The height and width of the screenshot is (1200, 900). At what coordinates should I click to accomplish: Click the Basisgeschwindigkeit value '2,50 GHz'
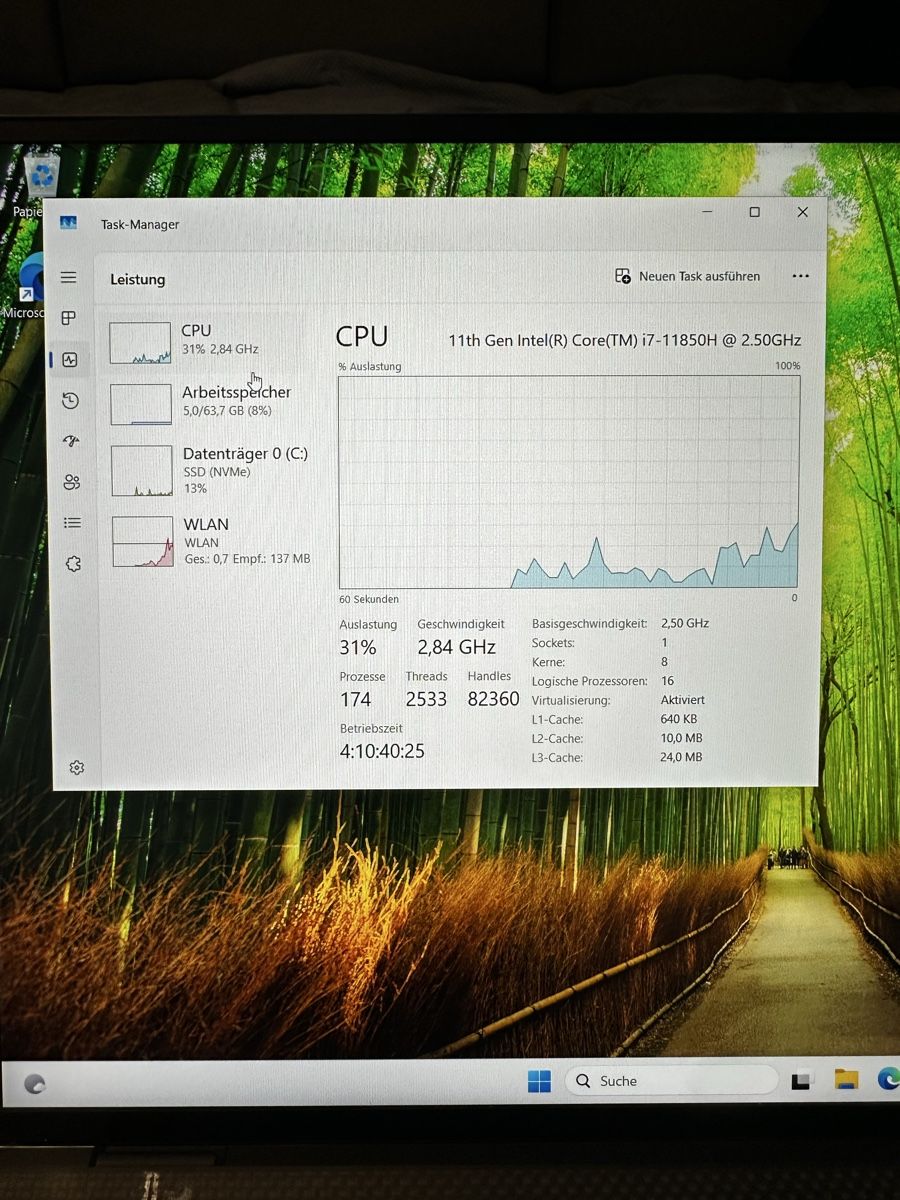pos(685,623)
